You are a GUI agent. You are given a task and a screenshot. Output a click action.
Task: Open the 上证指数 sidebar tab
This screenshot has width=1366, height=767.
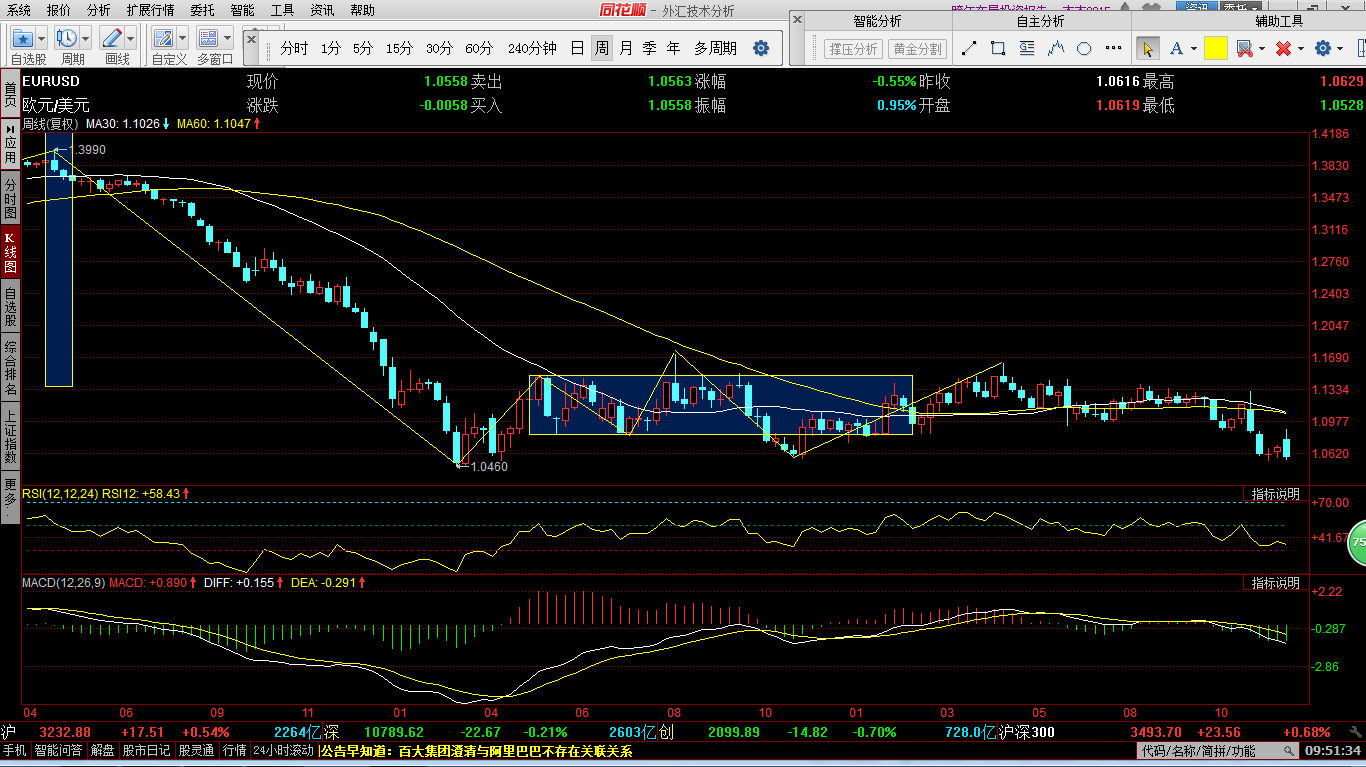tap(10, 436)
